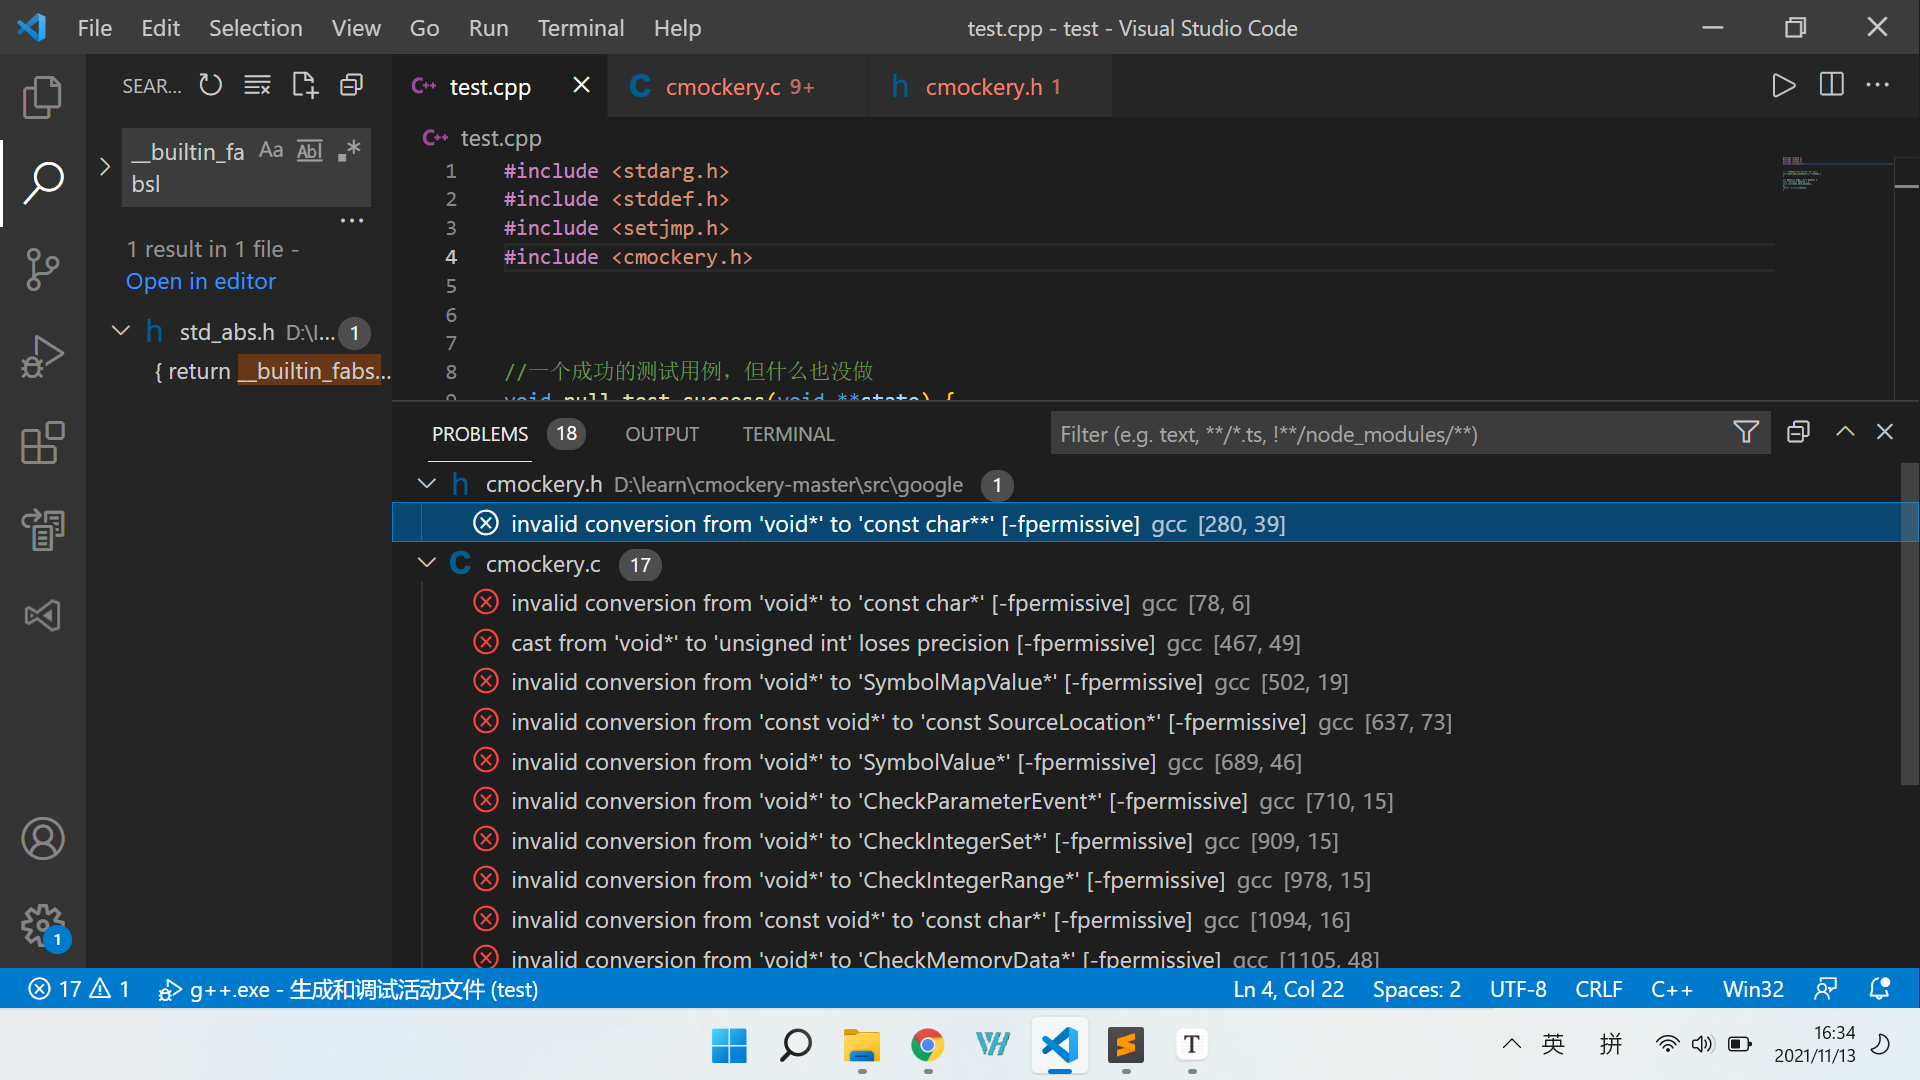
Task: Change language mode C++ in status bar
Action: (x=1672, y=989)
